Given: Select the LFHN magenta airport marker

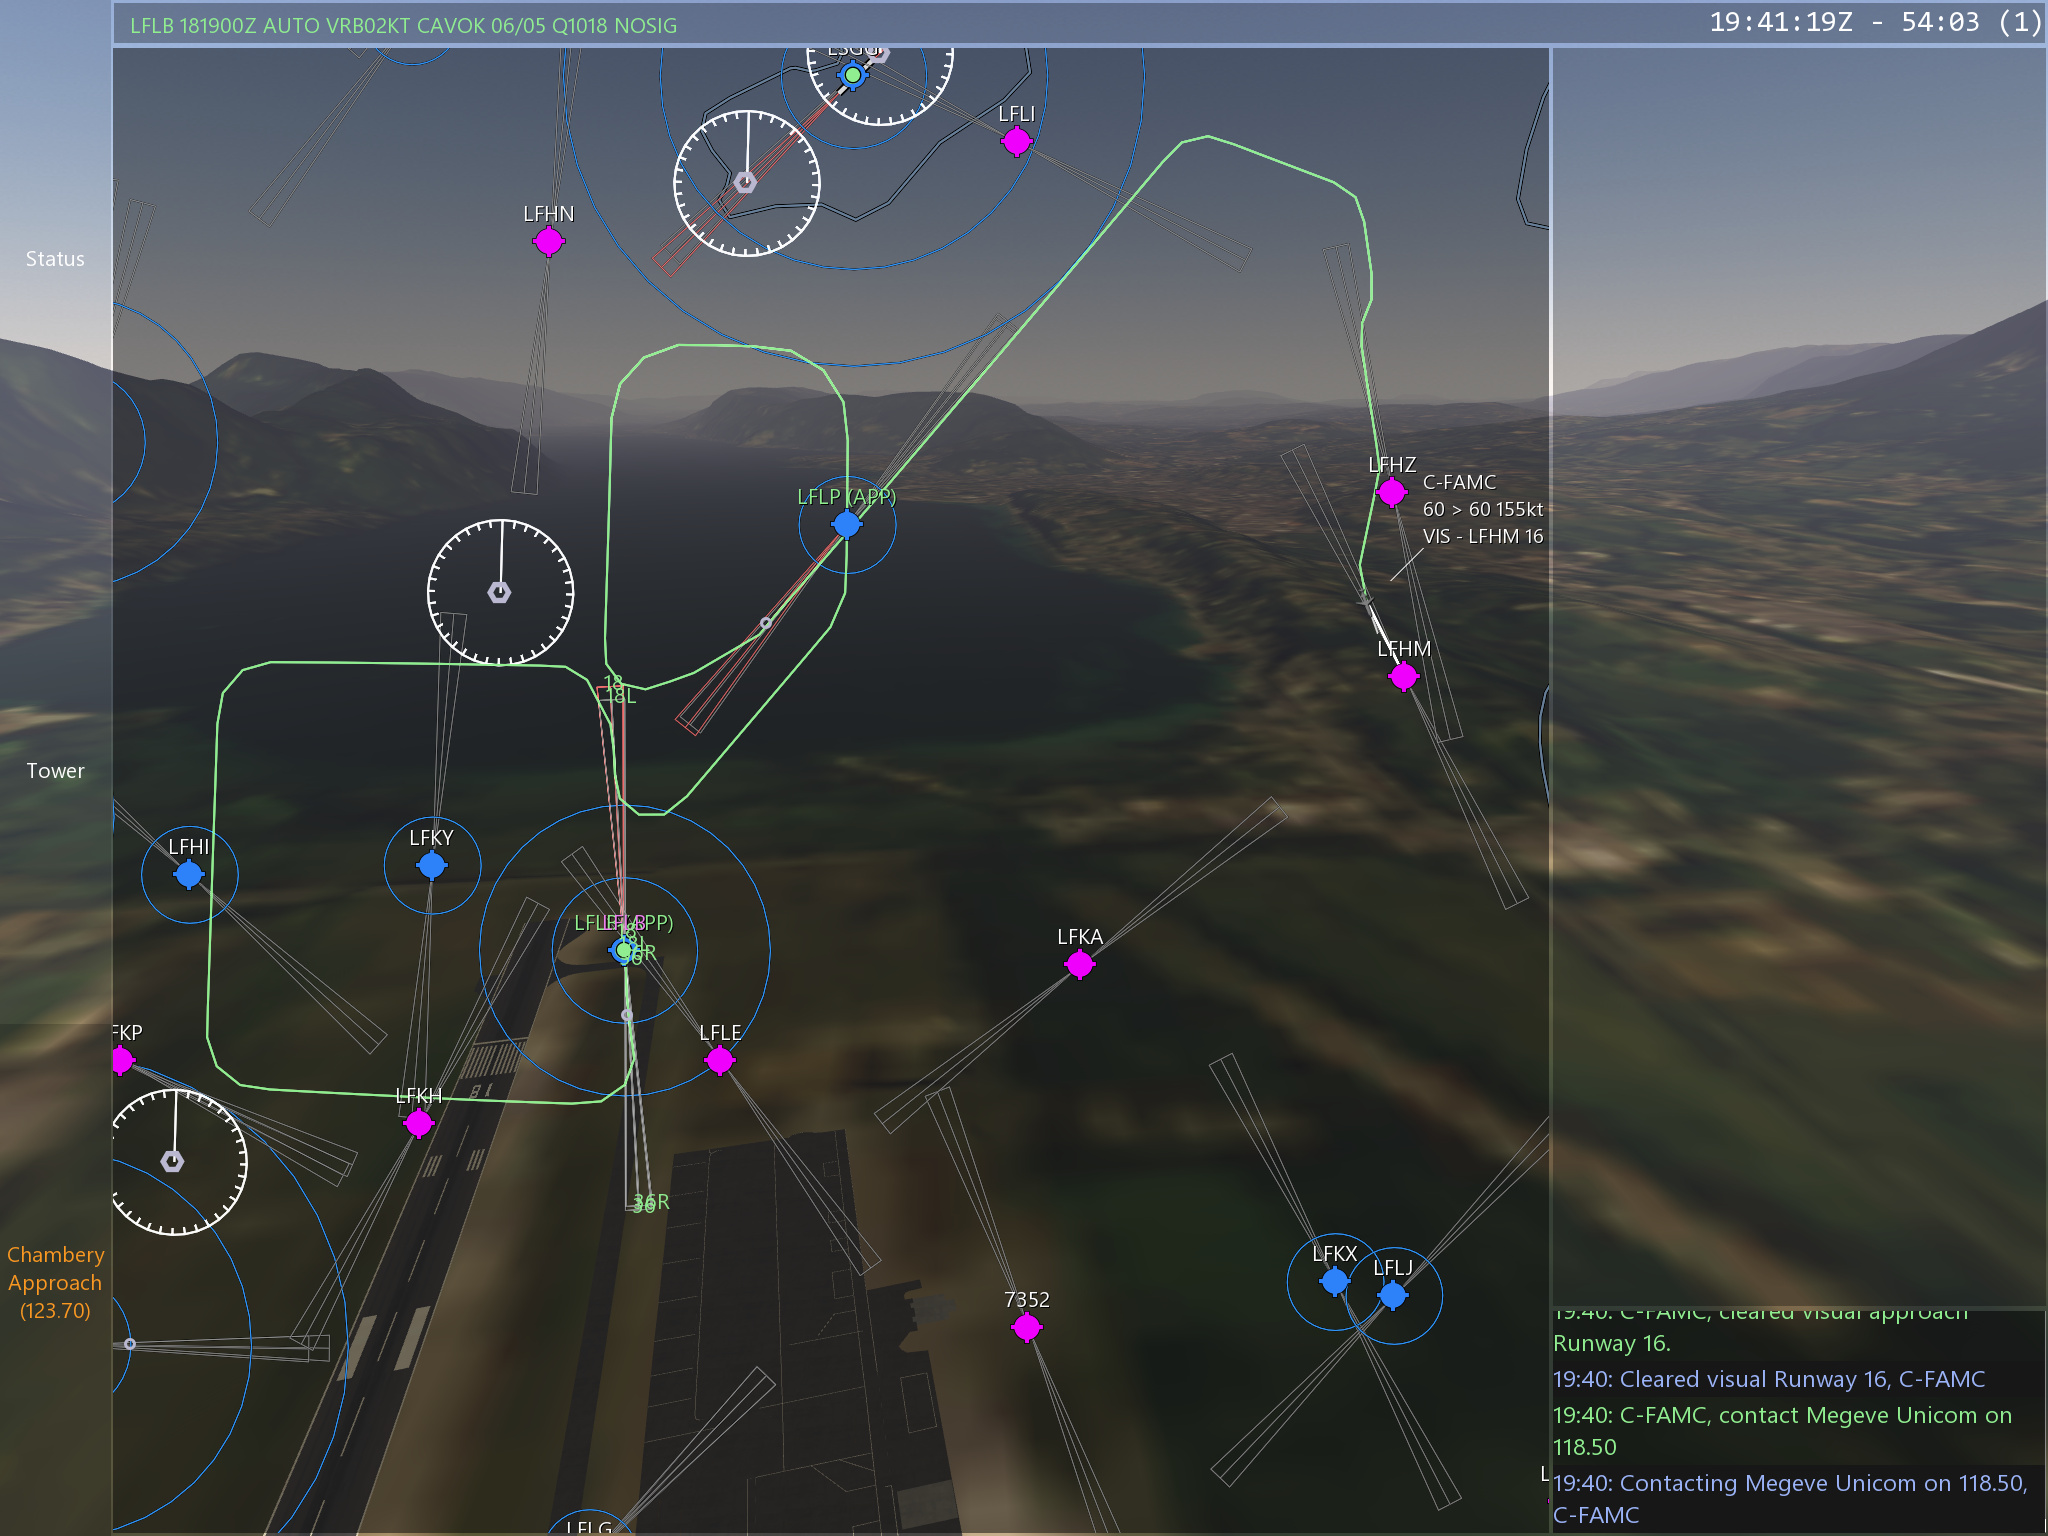Looking at the screenshot, I should (548, 241).
